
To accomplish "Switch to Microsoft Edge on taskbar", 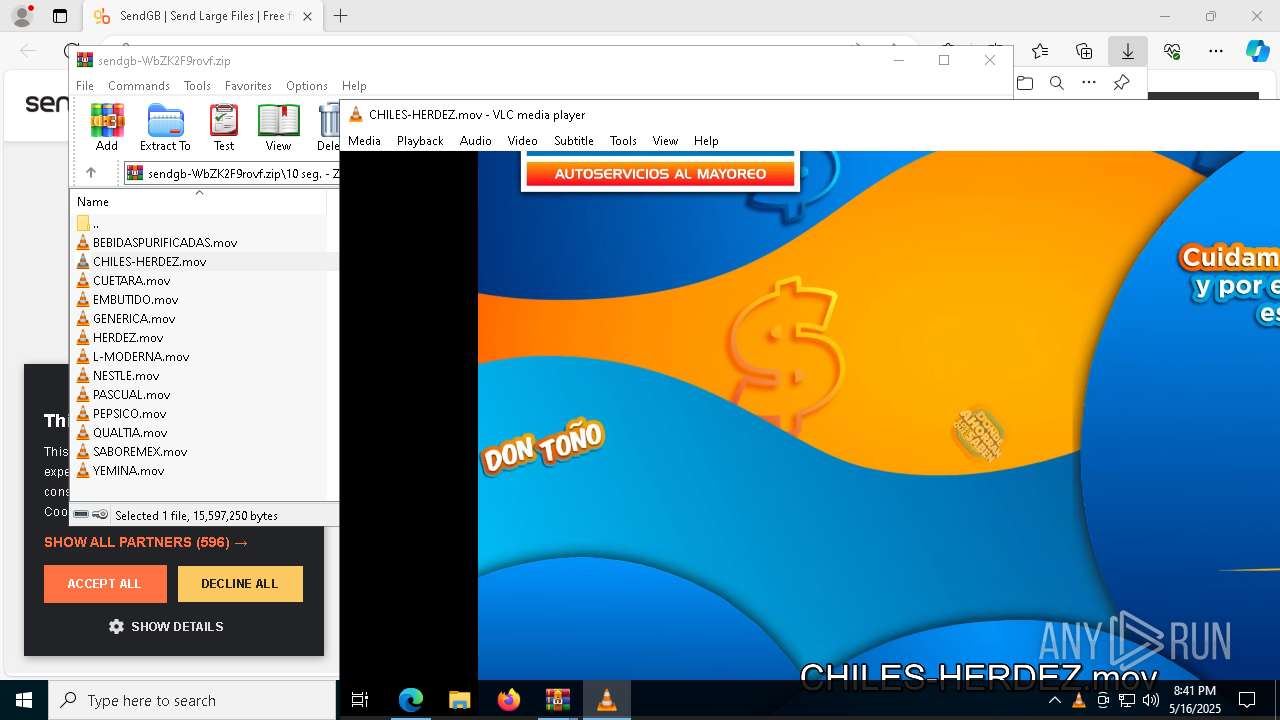I will coord(411,700).
